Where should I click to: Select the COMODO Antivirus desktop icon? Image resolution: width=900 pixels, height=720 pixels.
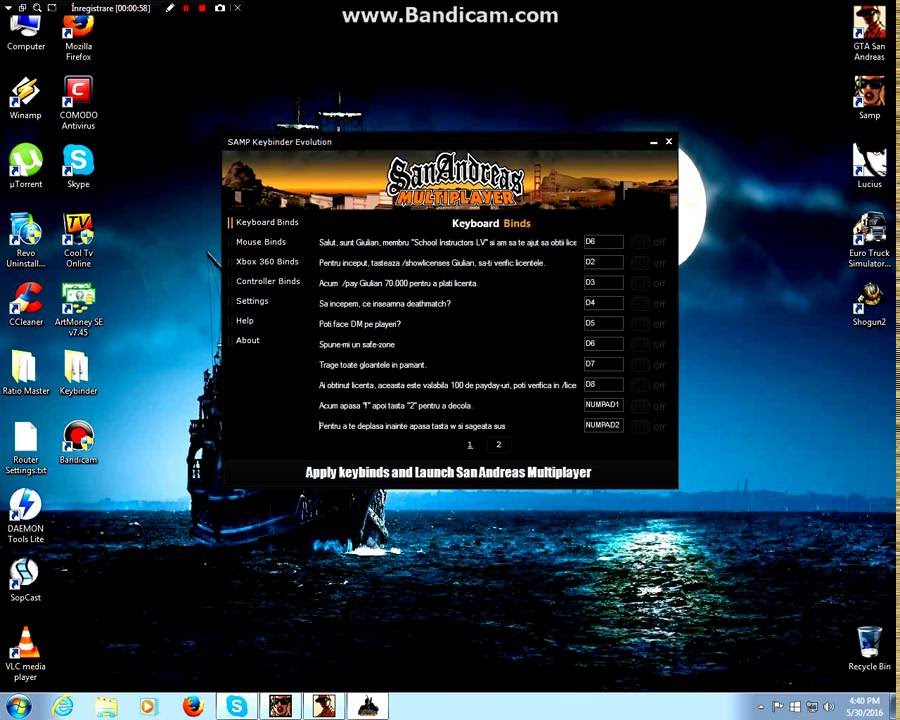tap(78, 103)
